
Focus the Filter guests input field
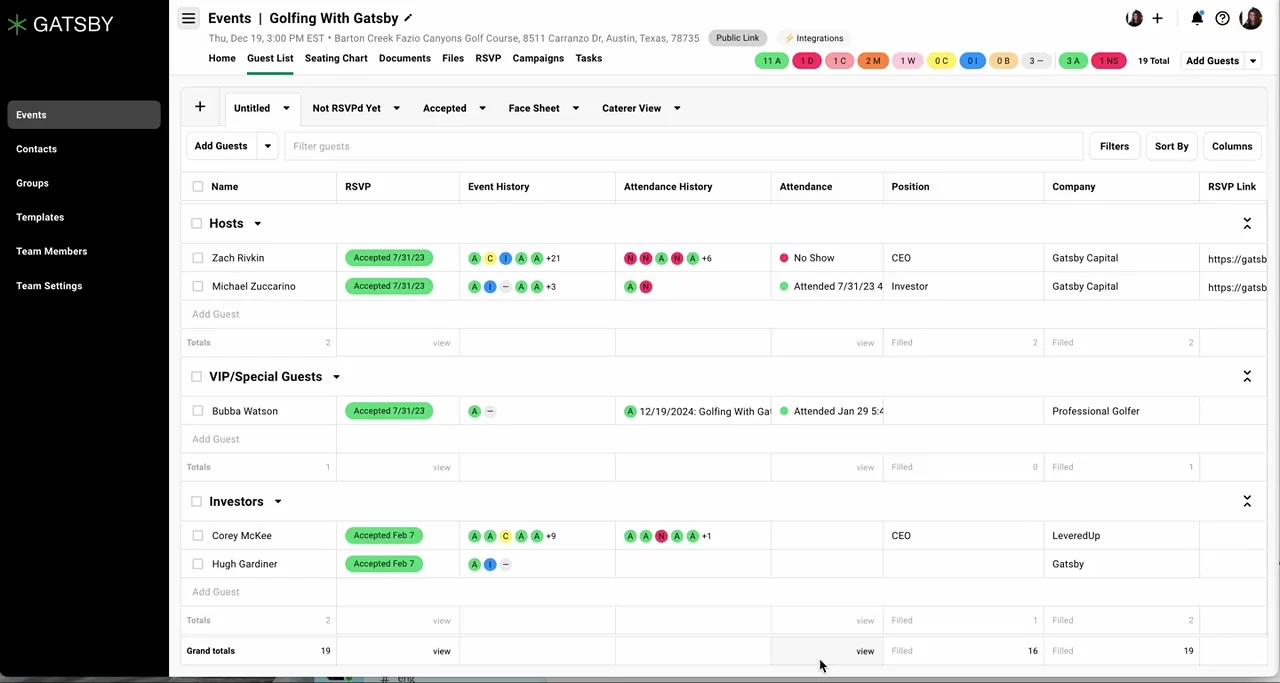[x=683, y=146]
